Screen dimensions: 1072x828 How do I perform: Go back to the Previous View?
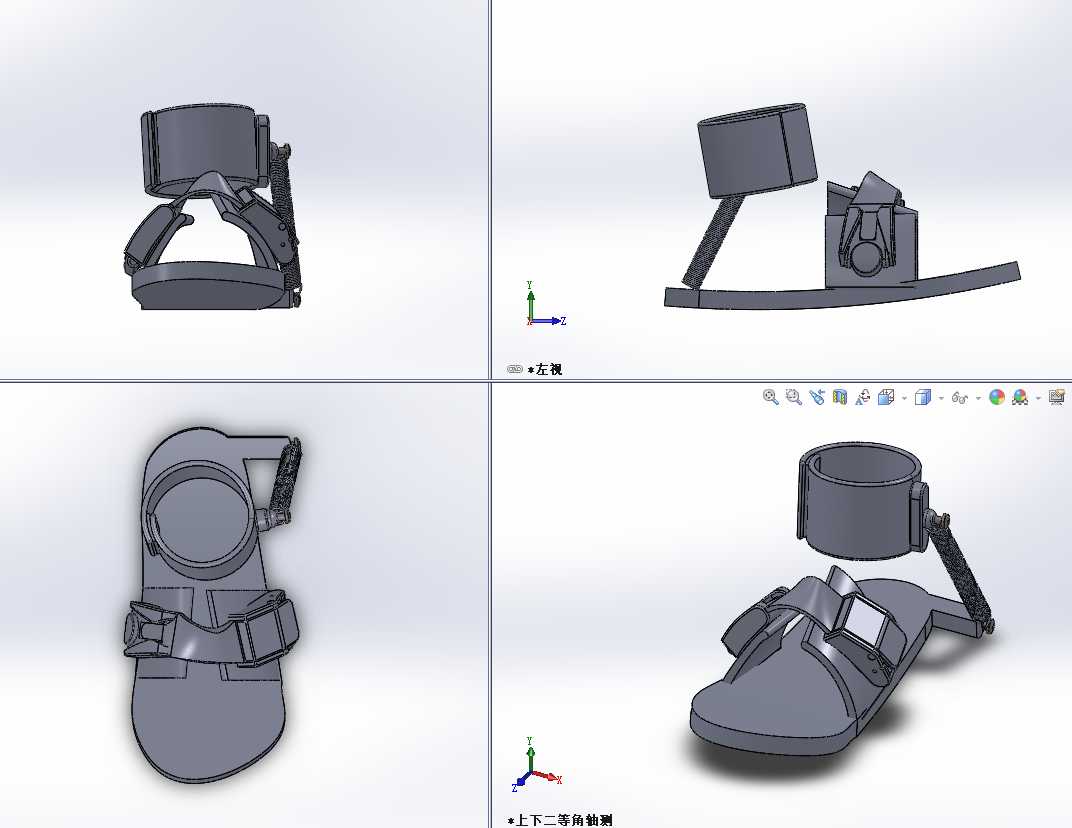(x=817, y=397)
